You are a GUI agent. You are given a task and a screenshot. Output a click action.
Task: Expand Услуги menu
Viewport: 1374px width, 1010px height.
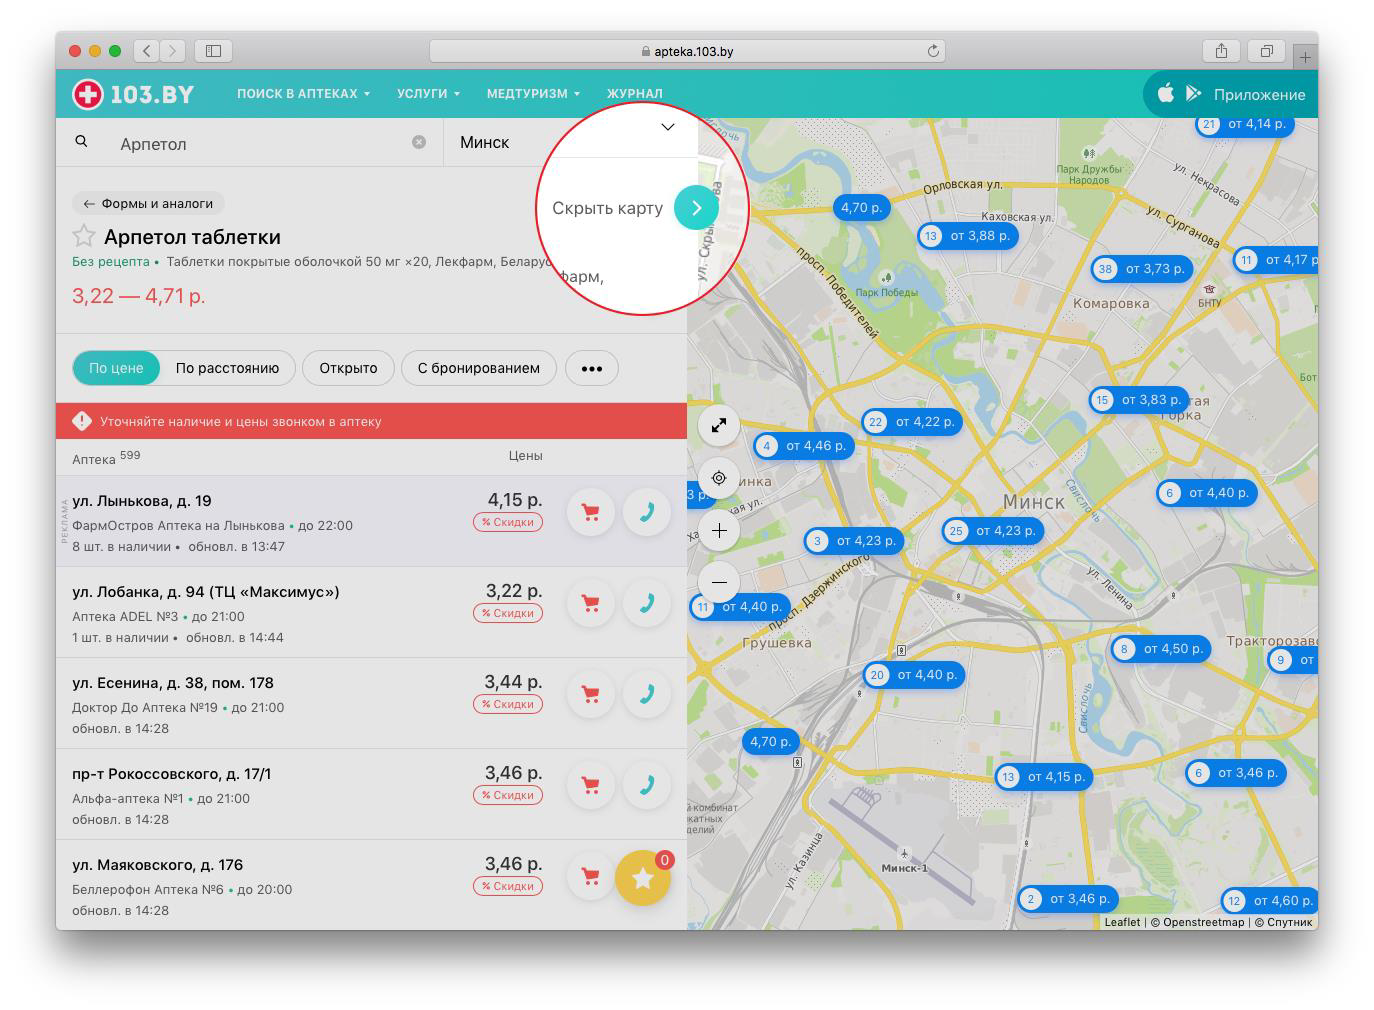pos(428,93)
